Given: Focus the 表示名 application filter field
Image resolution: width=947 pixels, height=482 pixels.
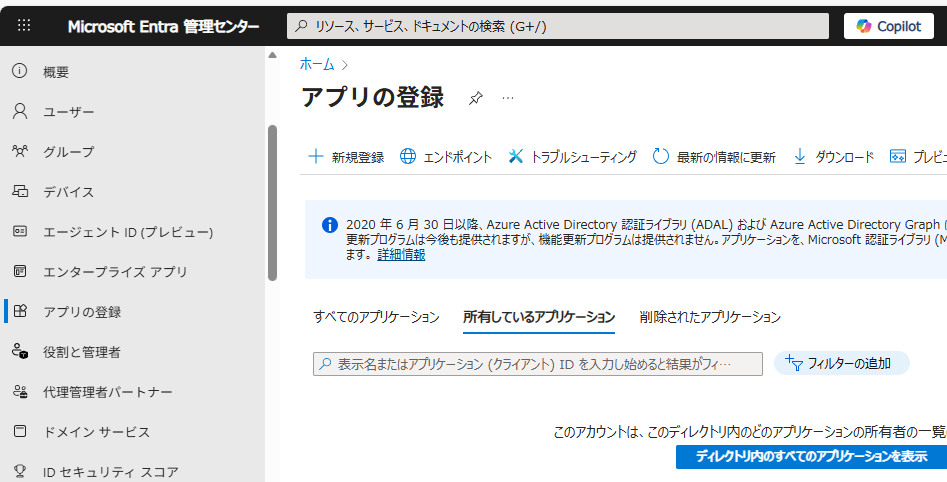Looking at the screenshot, I should 538,364.
